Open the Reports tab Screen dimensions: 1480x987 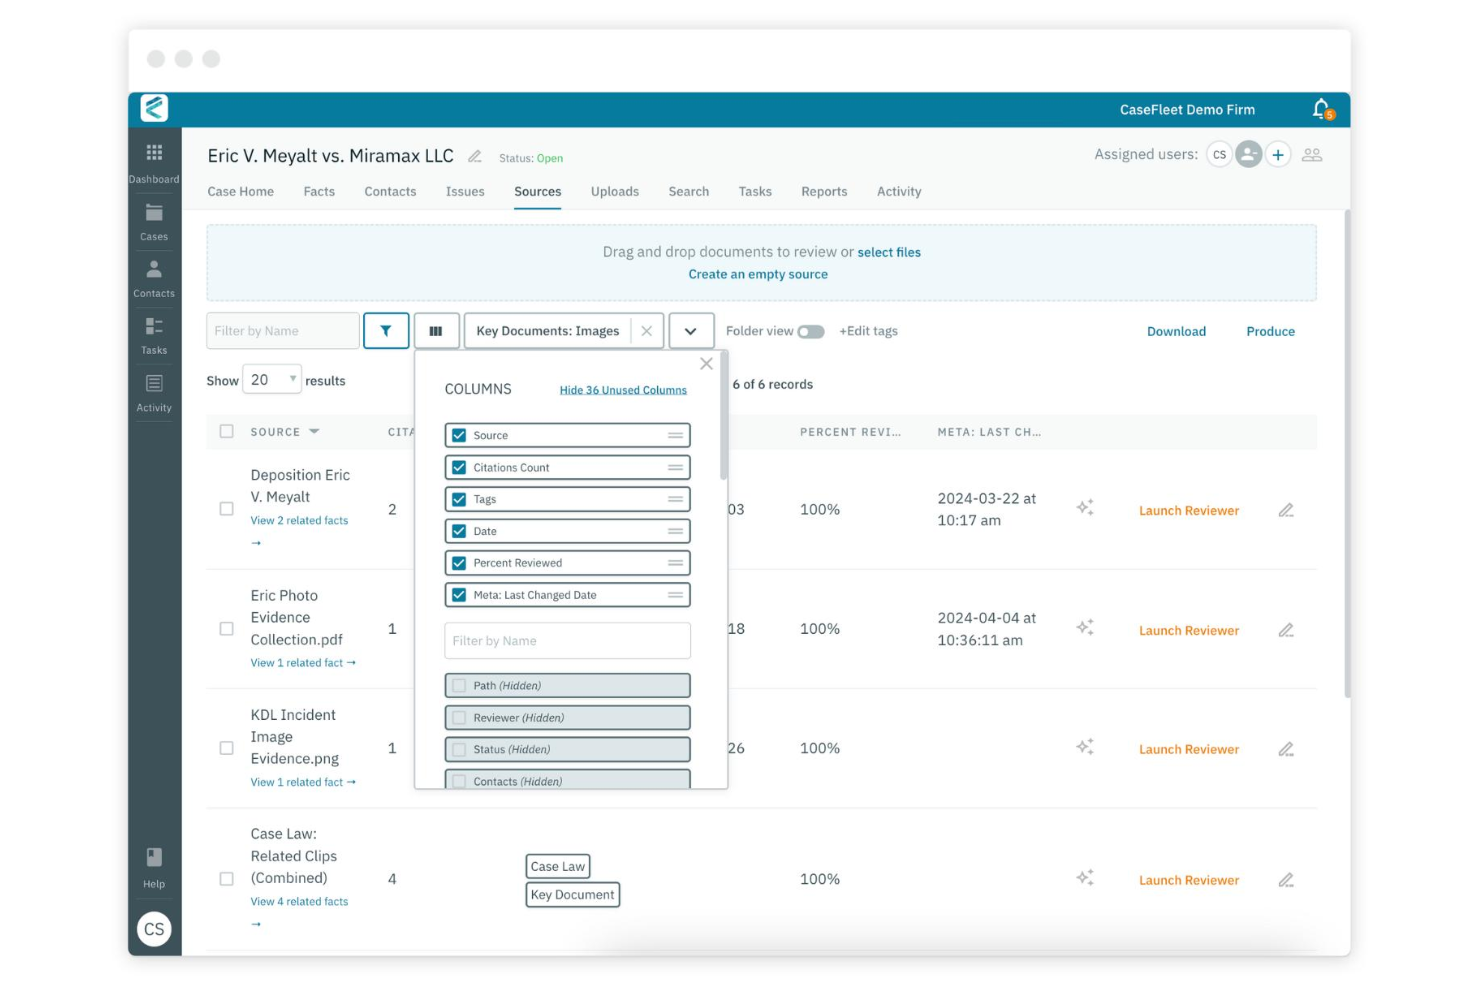tap(823, 191)
